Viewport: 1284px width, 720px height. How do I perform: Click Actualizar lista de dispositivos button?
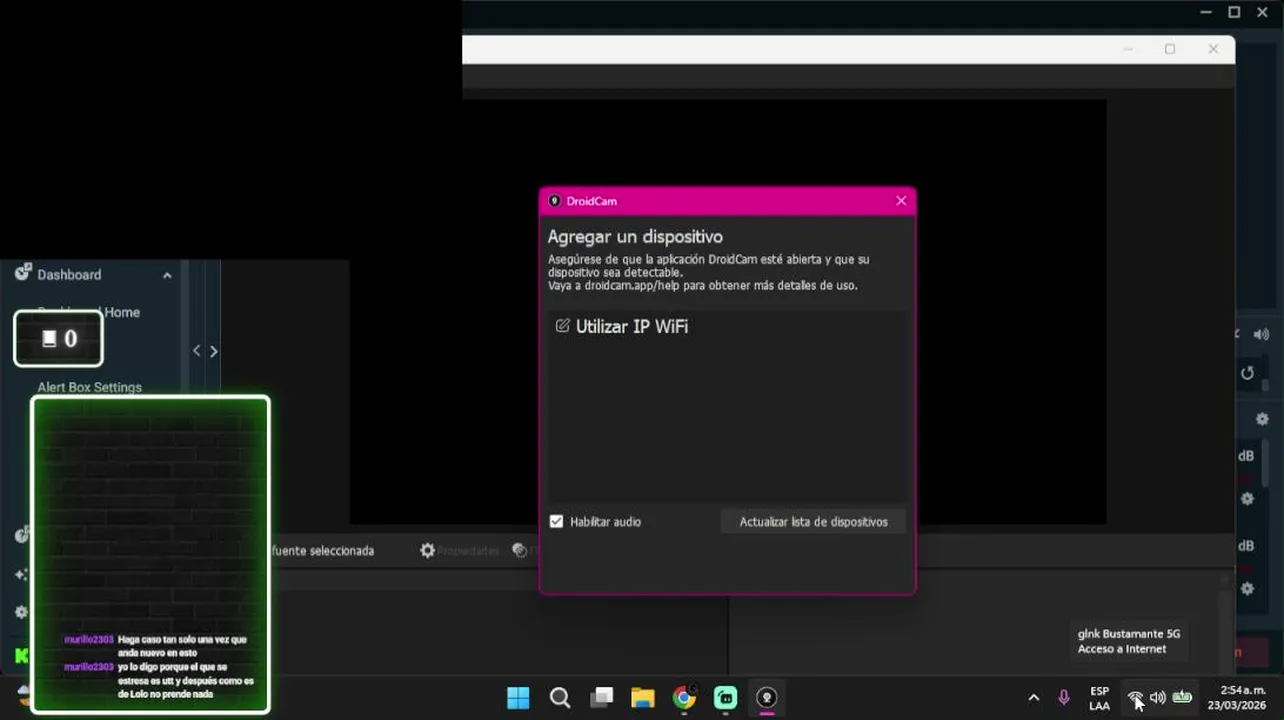813,521
